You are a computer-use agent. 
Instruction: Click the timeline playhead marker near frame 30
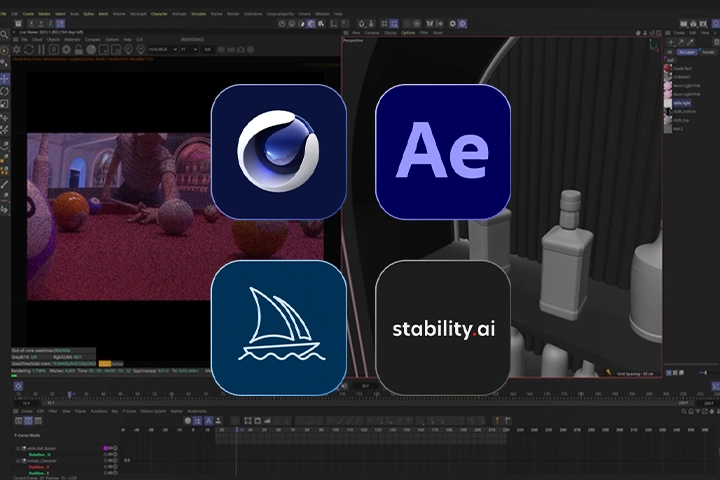click(69, 394)
